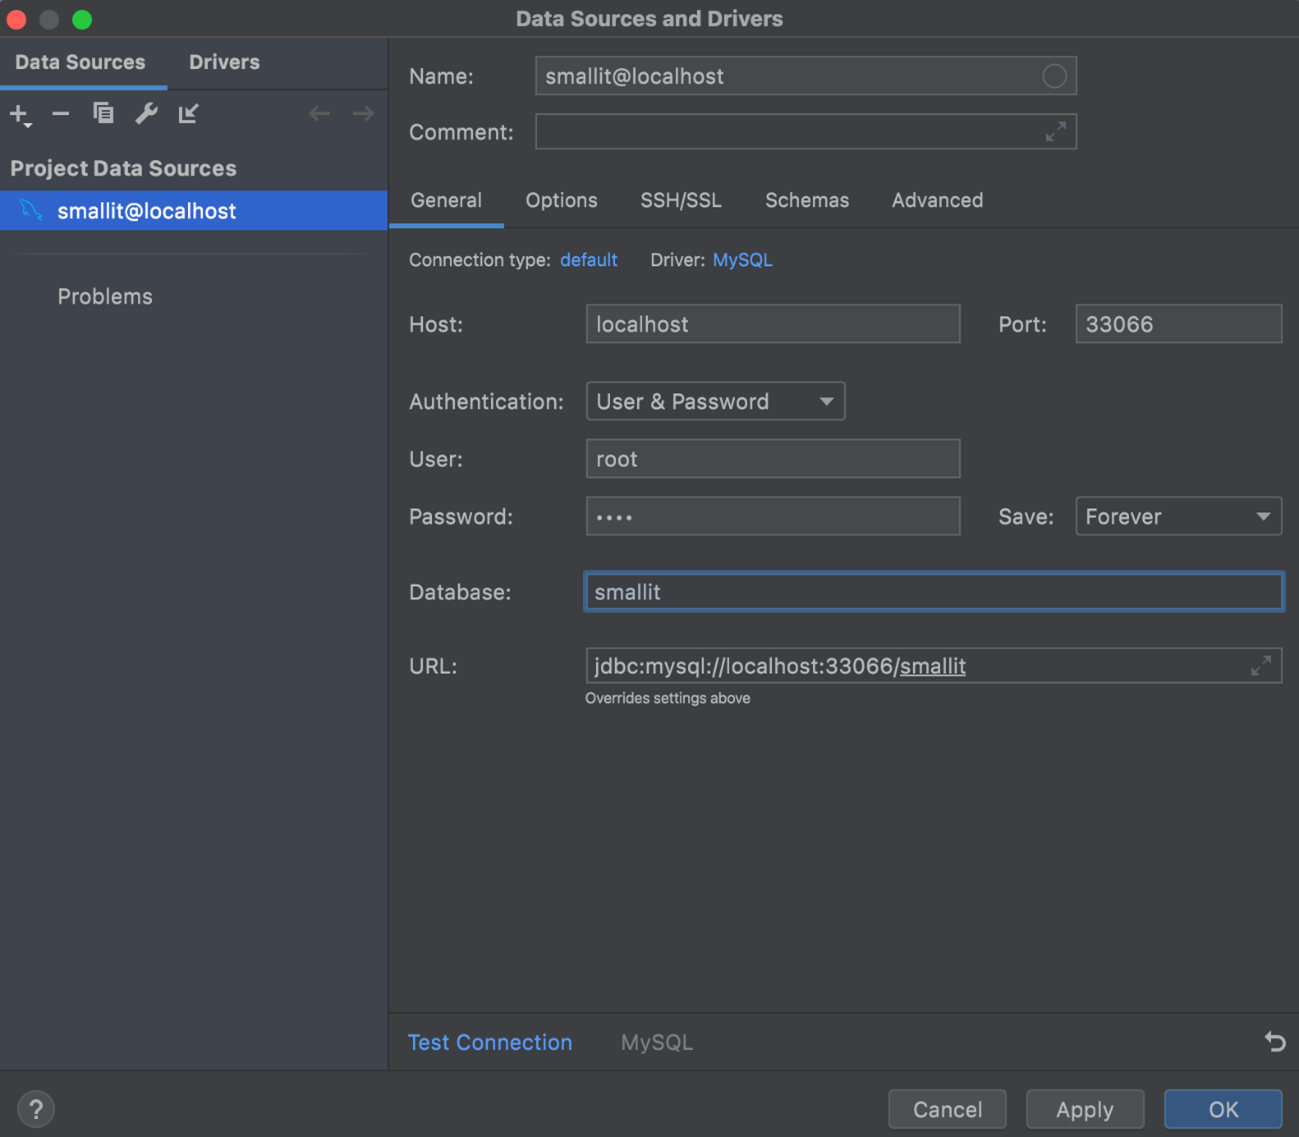This screenshot has height=1137, width=1299.
Task: Expand the URL field with the expand icon
Action: (x=1260, y=666)
